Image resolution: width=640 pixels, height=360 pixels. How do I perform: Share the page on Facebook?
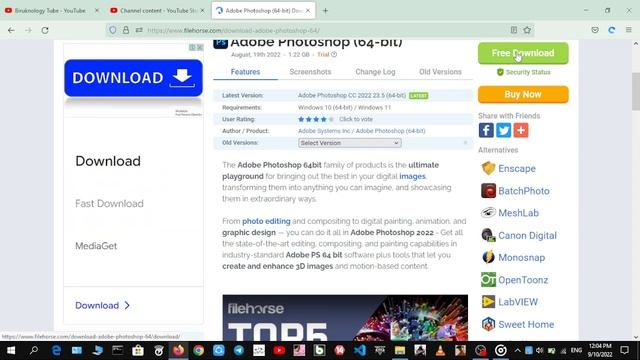point(486,130)
